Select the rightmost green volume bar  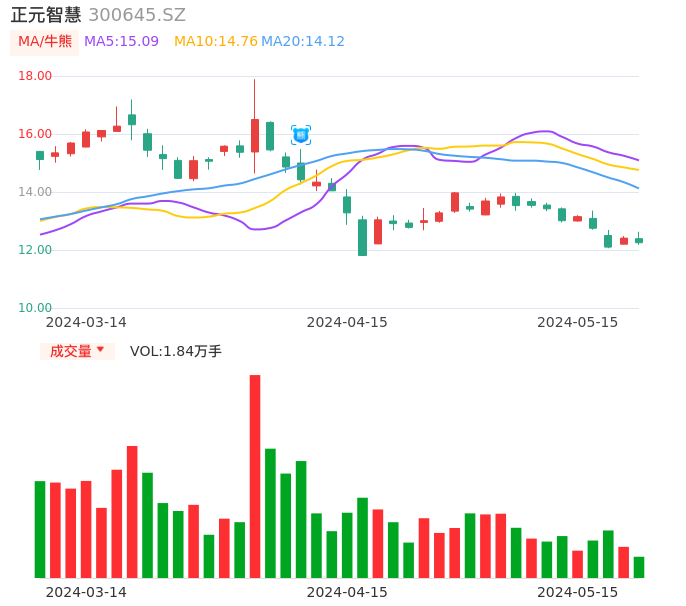[x=639, y=567]
